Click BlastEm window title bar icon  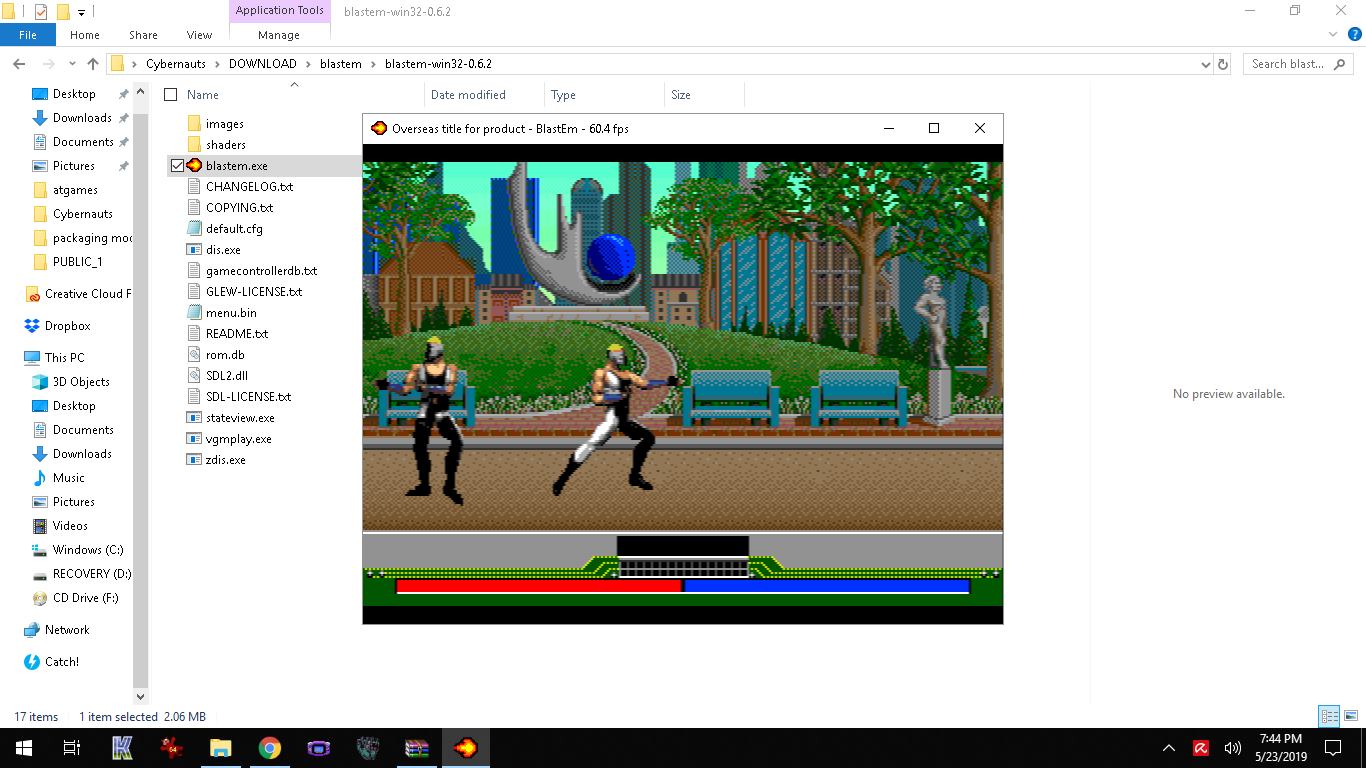coord(379,128)
